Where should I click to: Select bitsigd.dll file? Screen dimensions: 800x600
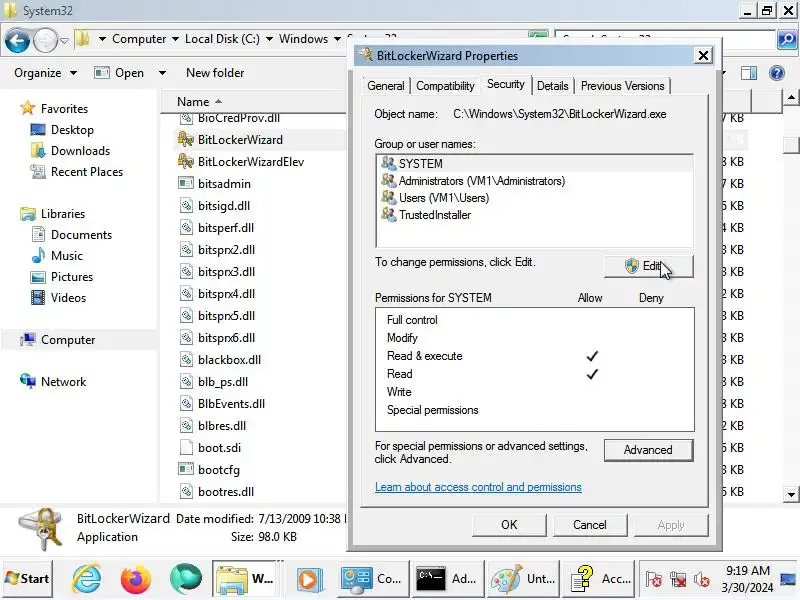point(223,206)
